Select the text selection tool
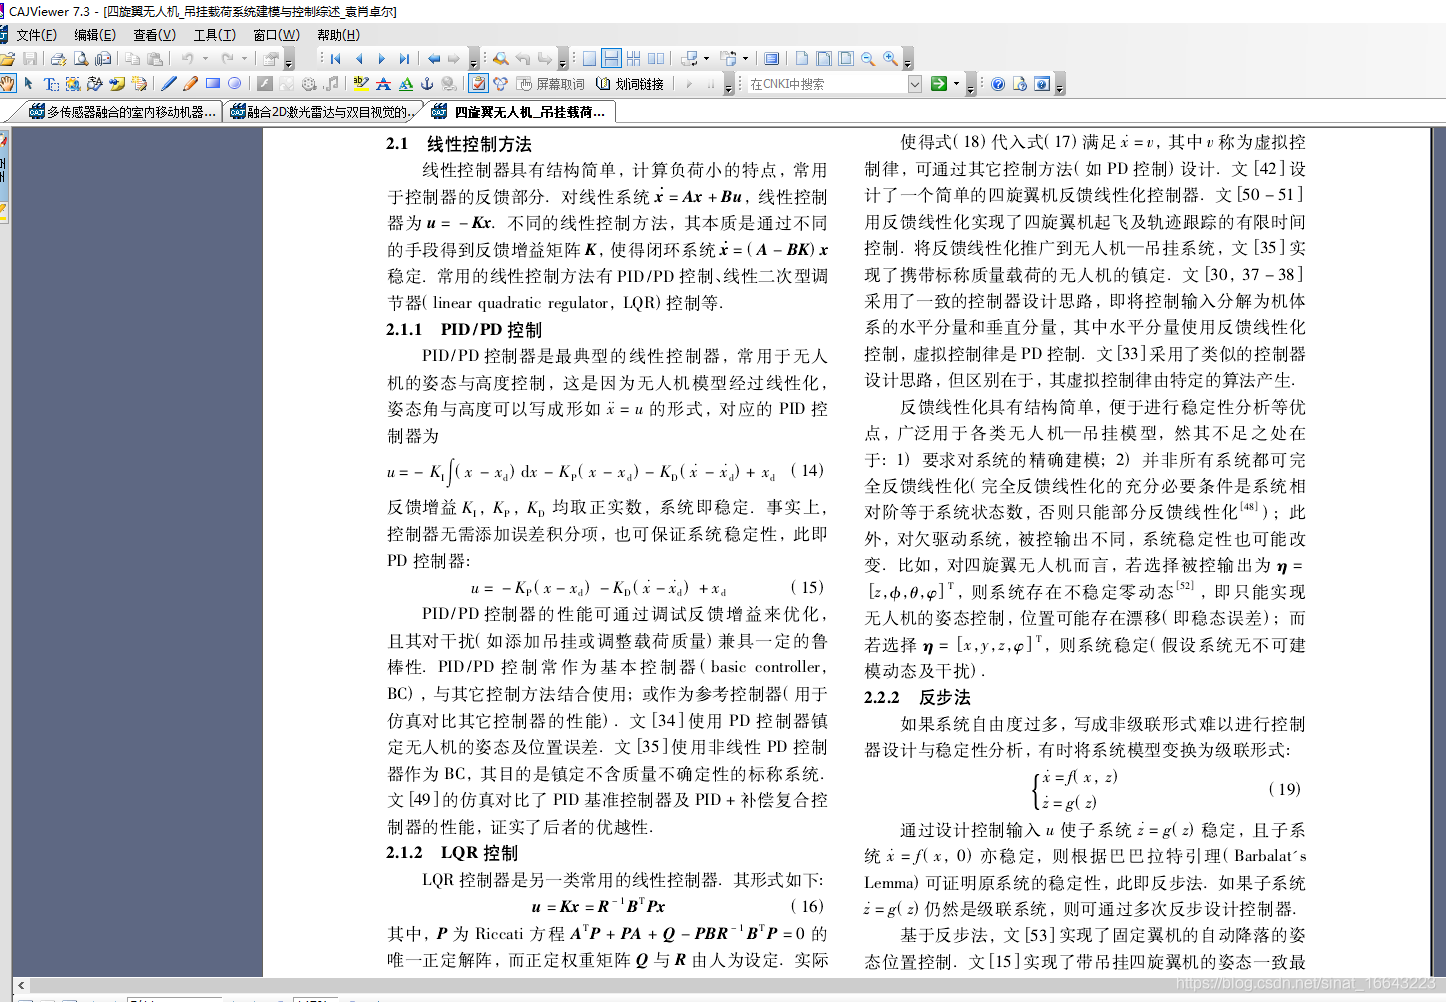Screen dimensions: 1446x1002 [x=51, y=84]
